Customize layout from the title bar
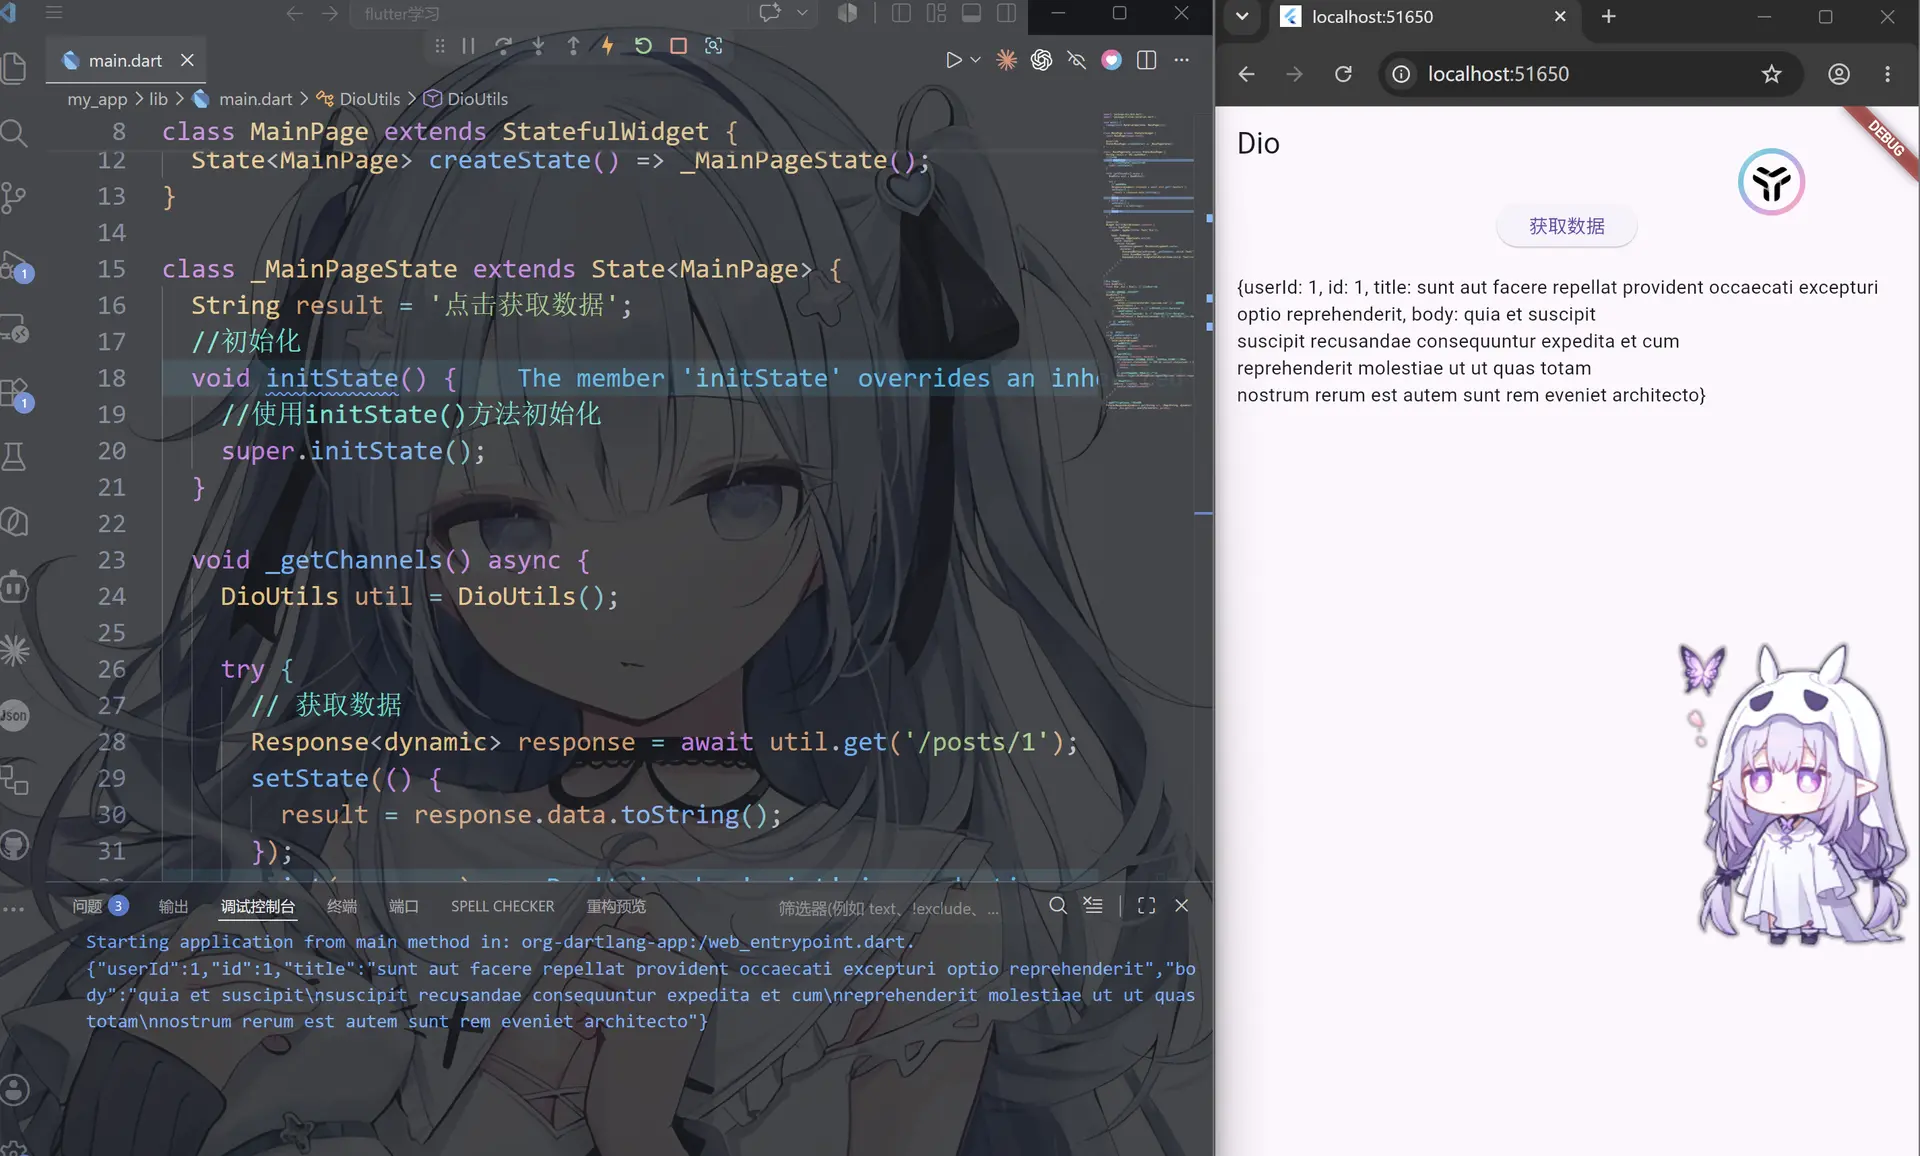Image resolution: width=1920 pixels, height=1156 pixels. tap(936, 13)
